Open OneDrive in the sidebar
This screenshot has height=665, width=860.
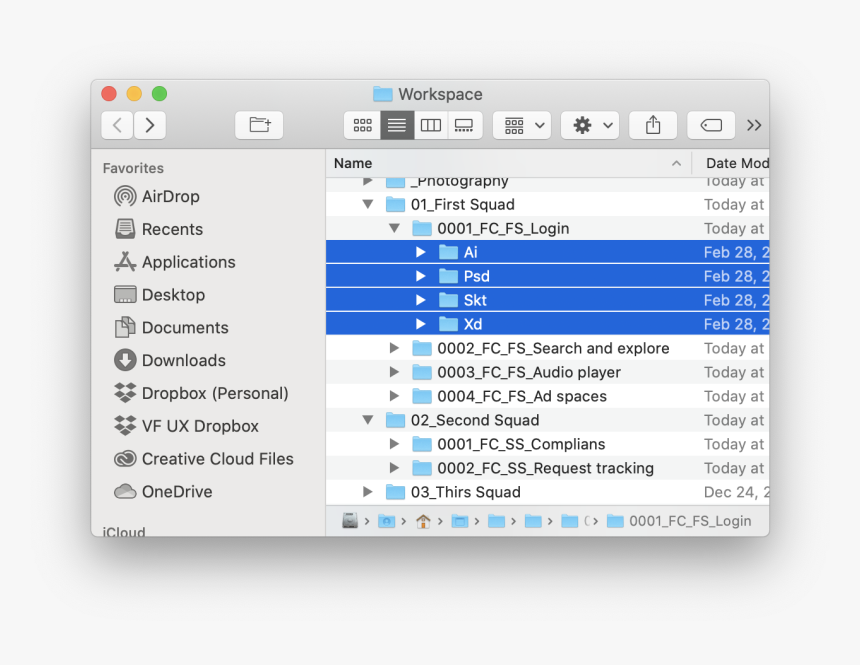(163, 492)
